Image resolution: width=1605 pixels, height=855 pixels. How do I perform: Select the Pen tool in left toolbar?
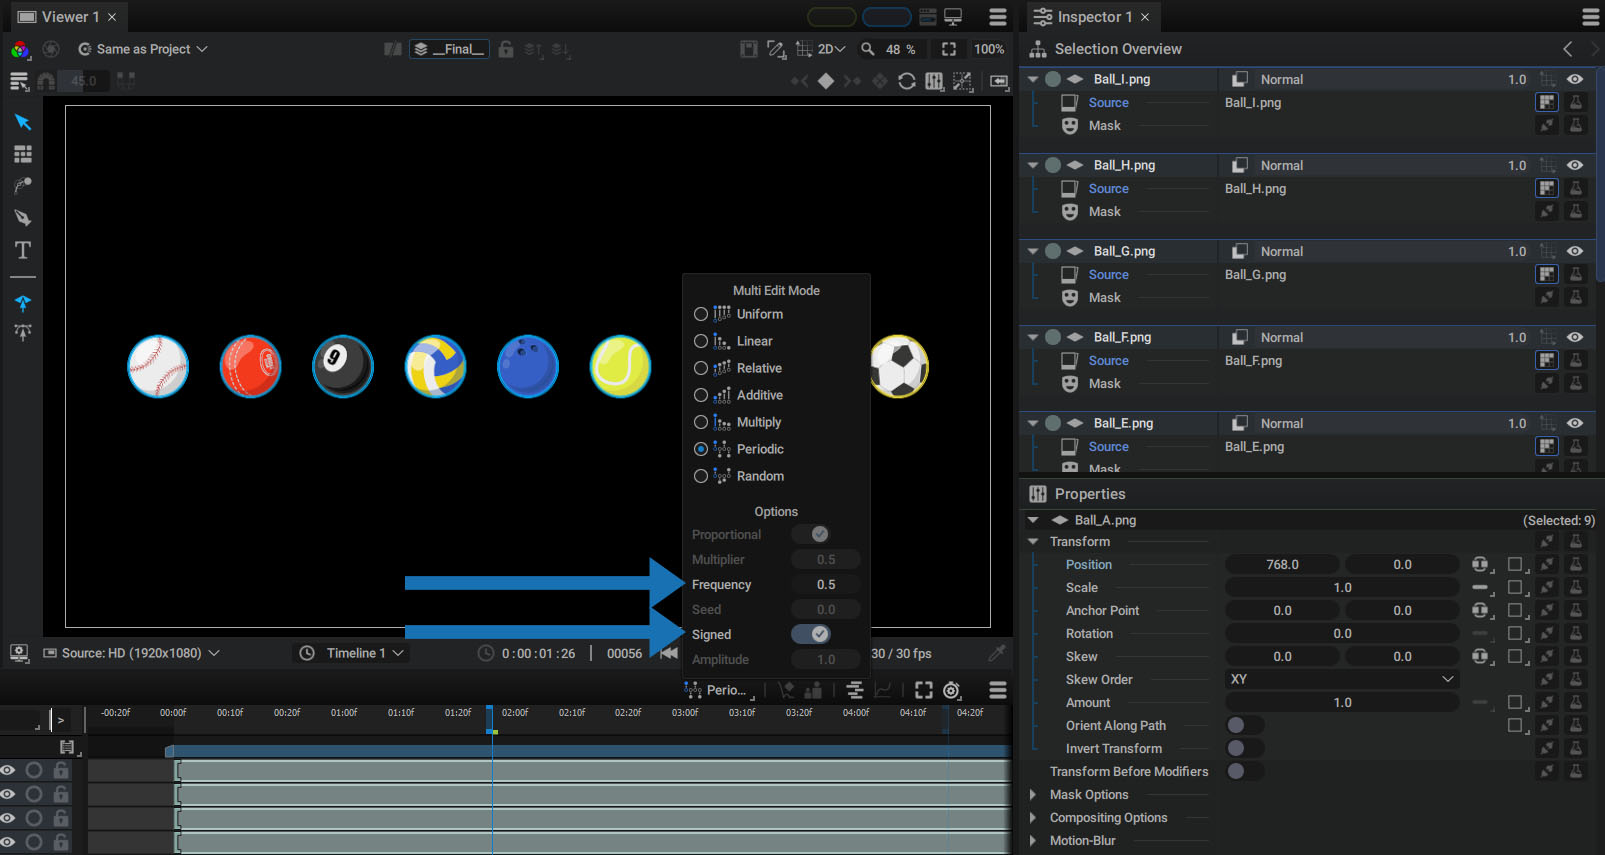[23, 218]
